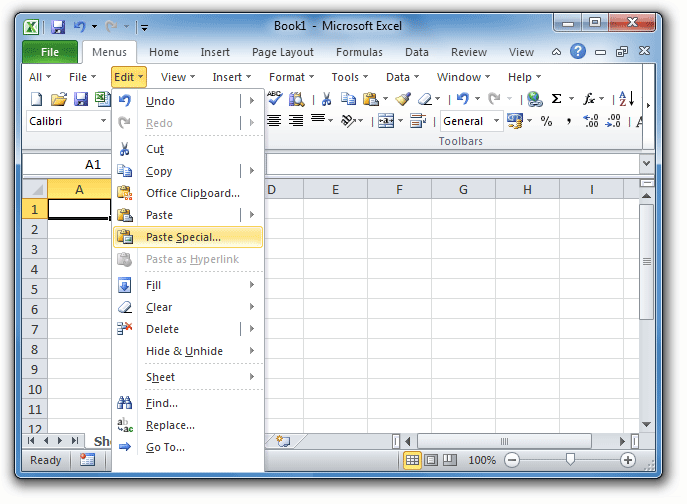
Task: Toggle Minimize the Ribbon caret button
Action: click(556, 52)
